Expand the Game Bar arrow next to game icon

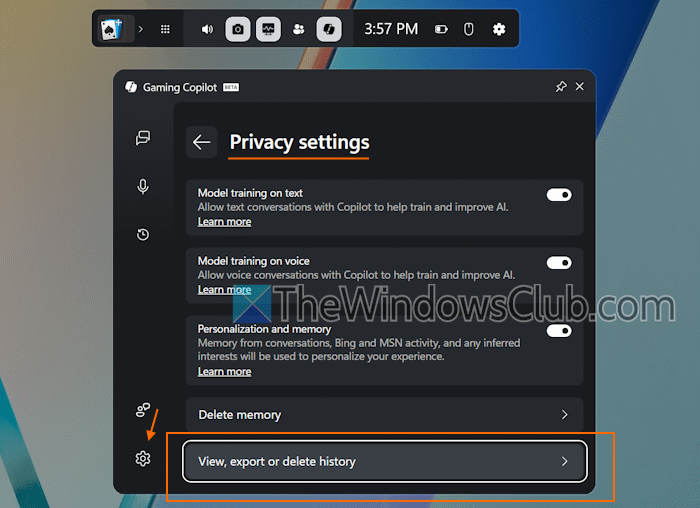141,29
